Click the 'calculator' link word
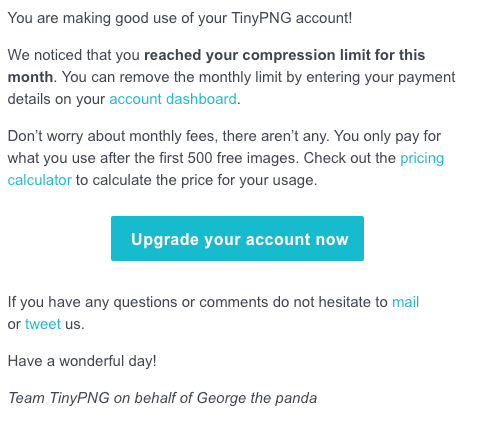Screen dimensions: 480x424 pyautogui.click(x=39, y=180)
